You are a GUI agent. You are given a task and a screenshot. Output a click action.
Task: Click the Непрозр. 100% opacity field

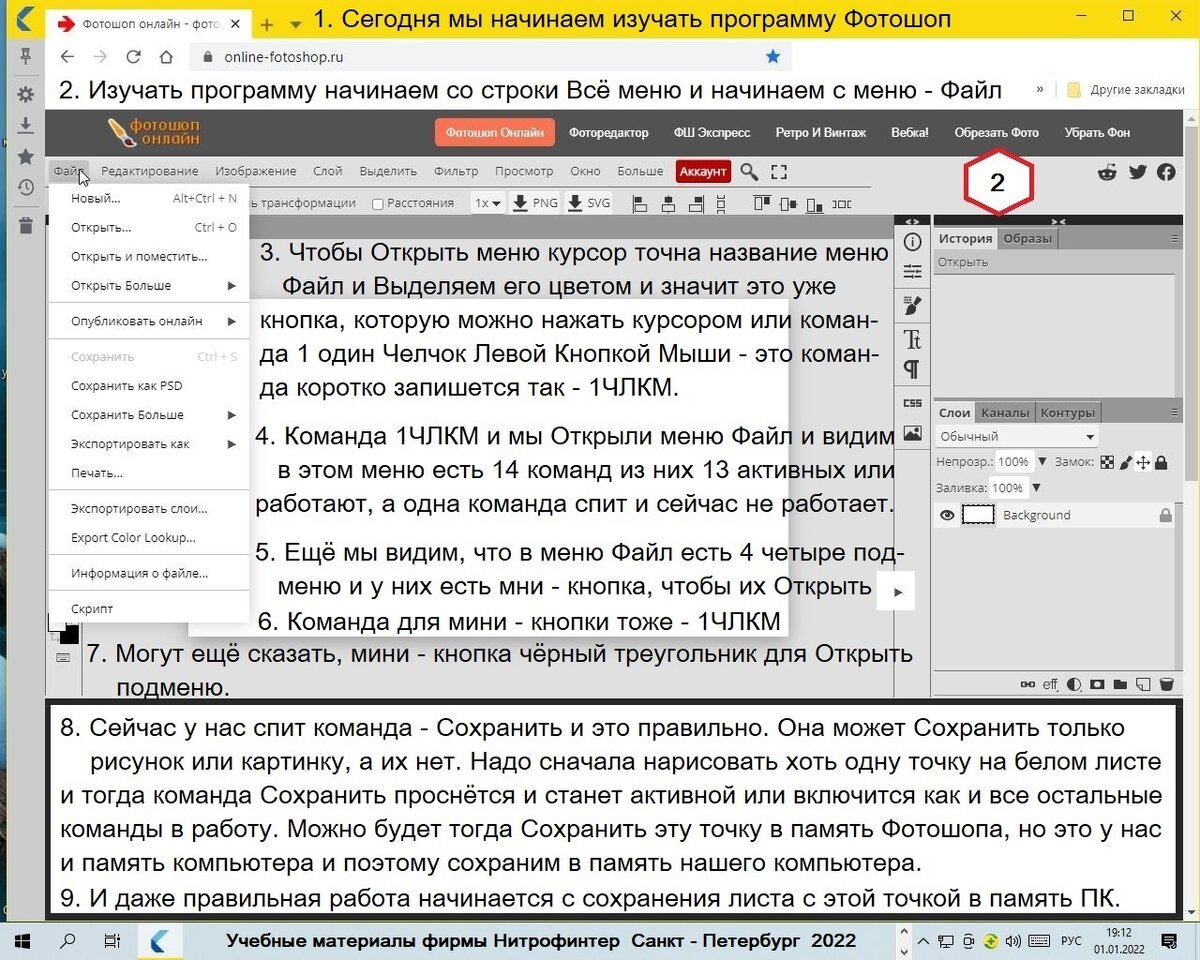click(x=1014, y=462)
